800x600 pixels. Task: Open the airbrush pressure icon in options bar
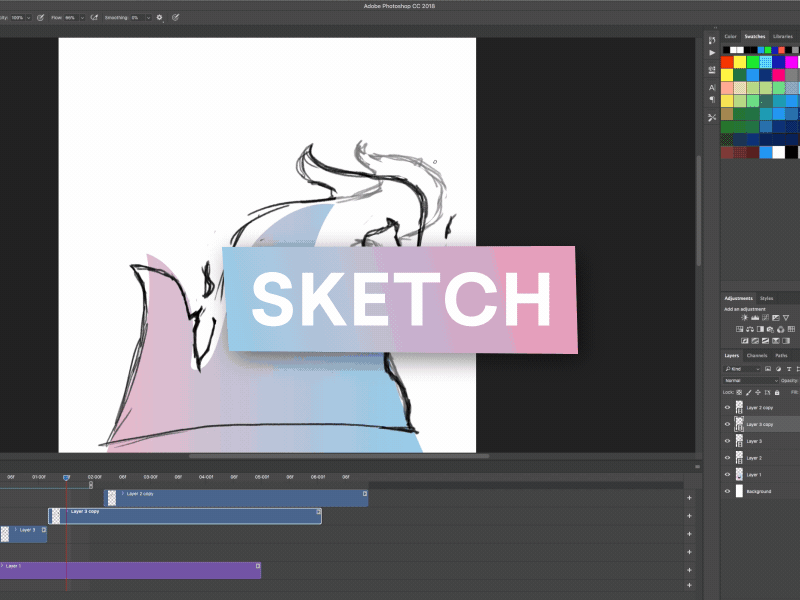click(94, 17)
